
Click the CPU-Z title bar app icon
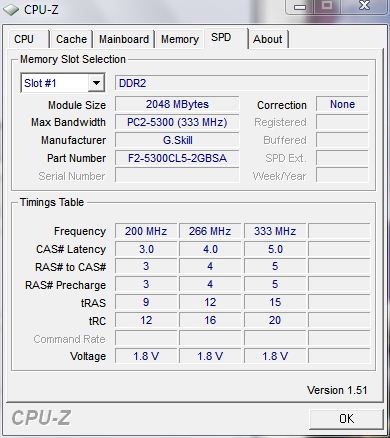pyautogui.click(x=11, y=10)
